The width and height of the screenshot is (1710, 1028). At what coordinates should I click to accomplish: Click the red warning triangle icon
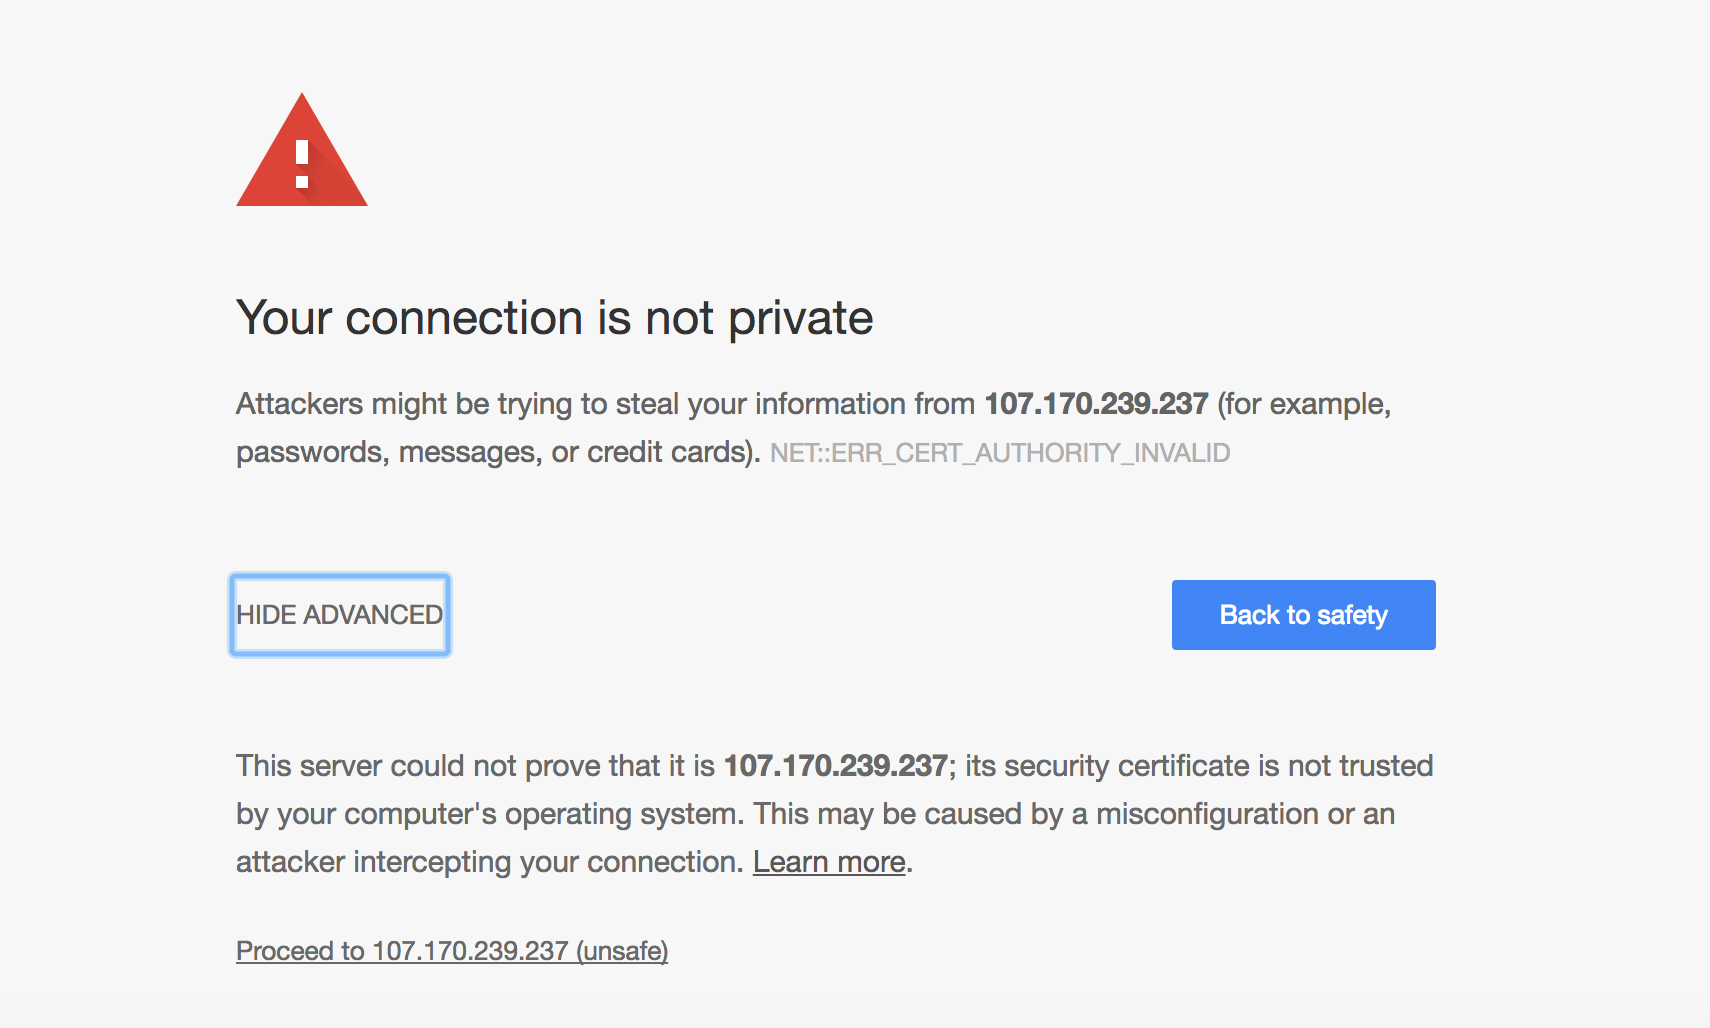click(x=302, y=150)
